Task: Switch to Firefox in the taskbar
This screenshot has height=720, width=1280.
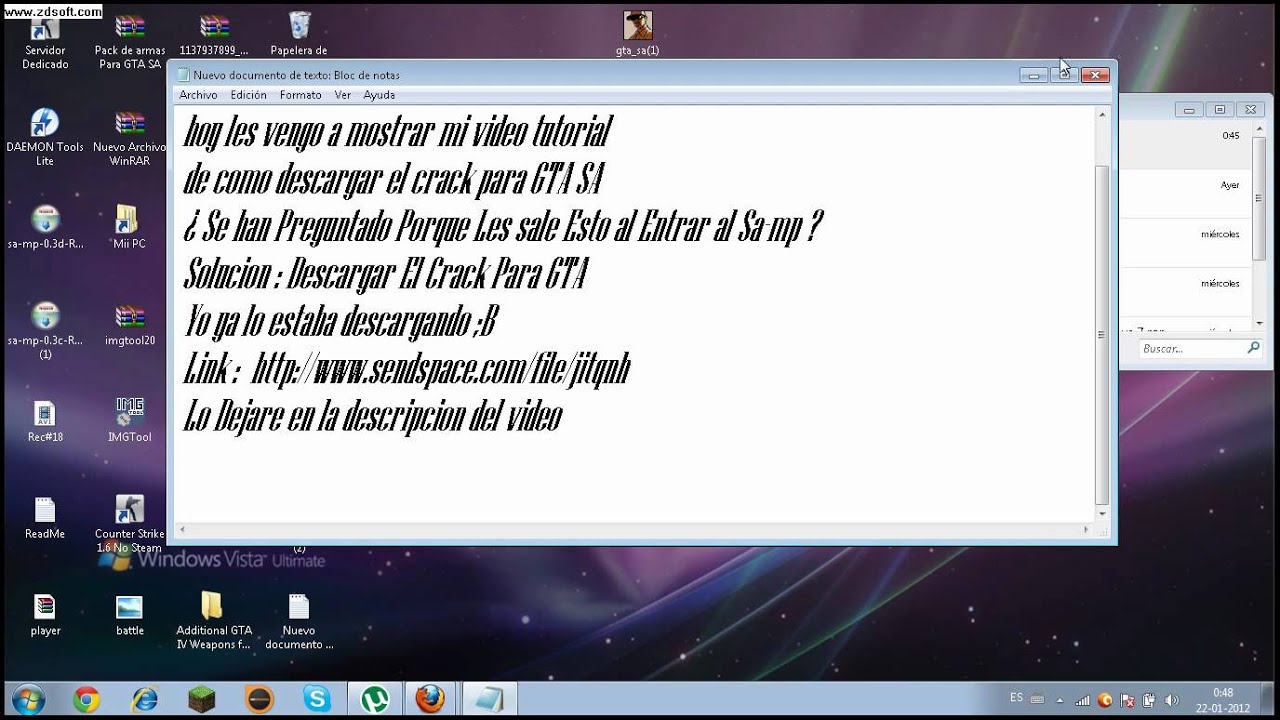Action: pyautogui.click(x=431, y=700)
